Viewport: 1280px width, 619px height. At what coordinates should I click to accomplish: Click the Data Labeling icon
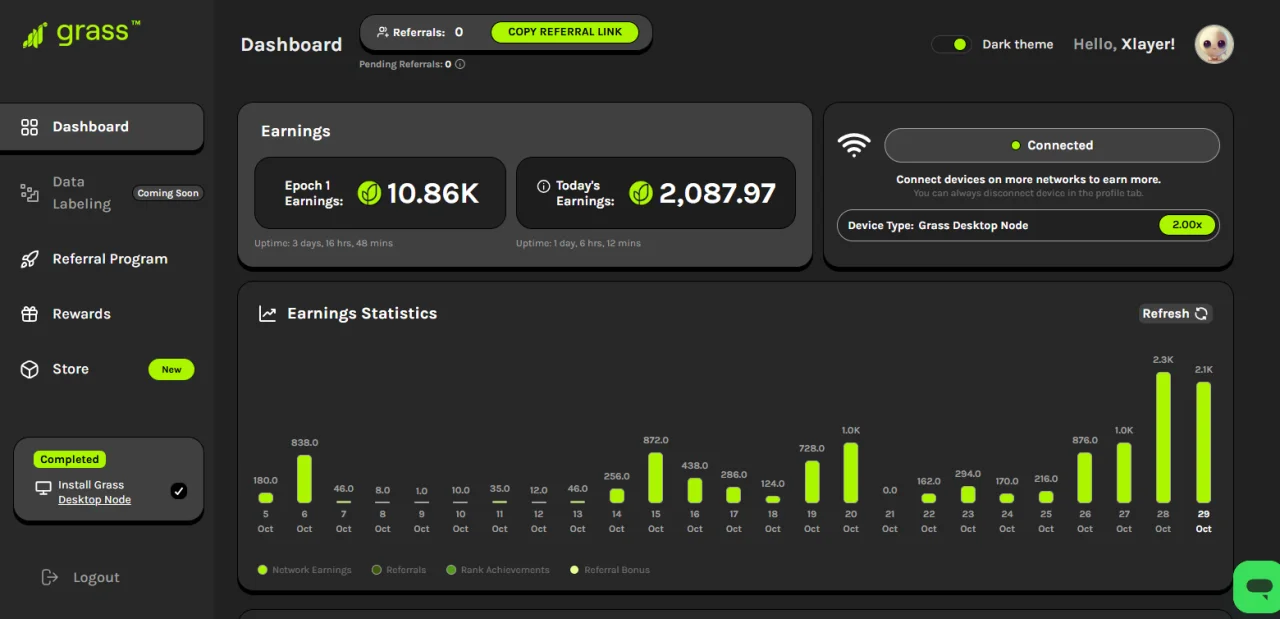pyautogui.click(x=30, y=192)
